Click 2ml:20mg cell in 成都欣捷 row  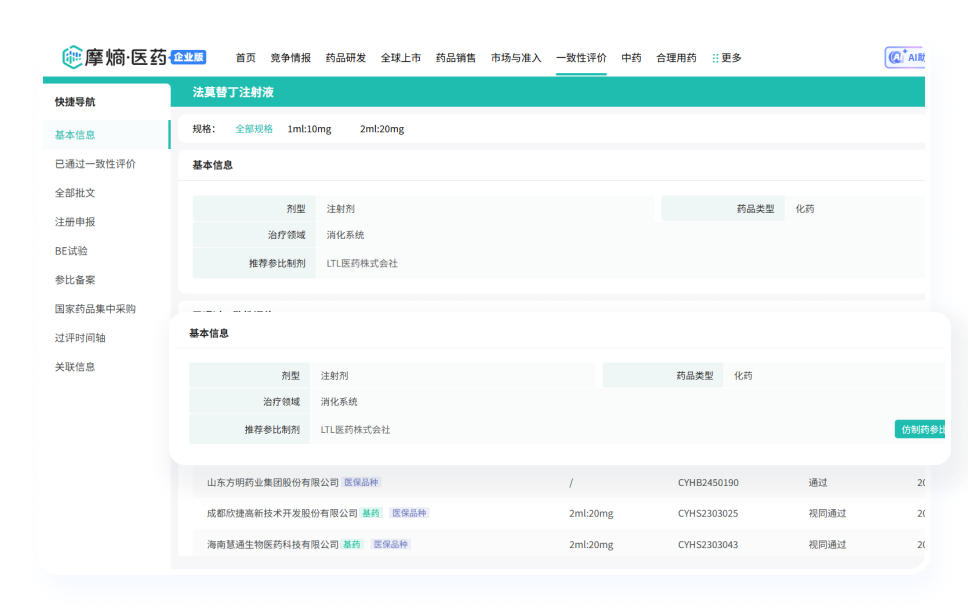pyautogui.click(x=591, y=513)
